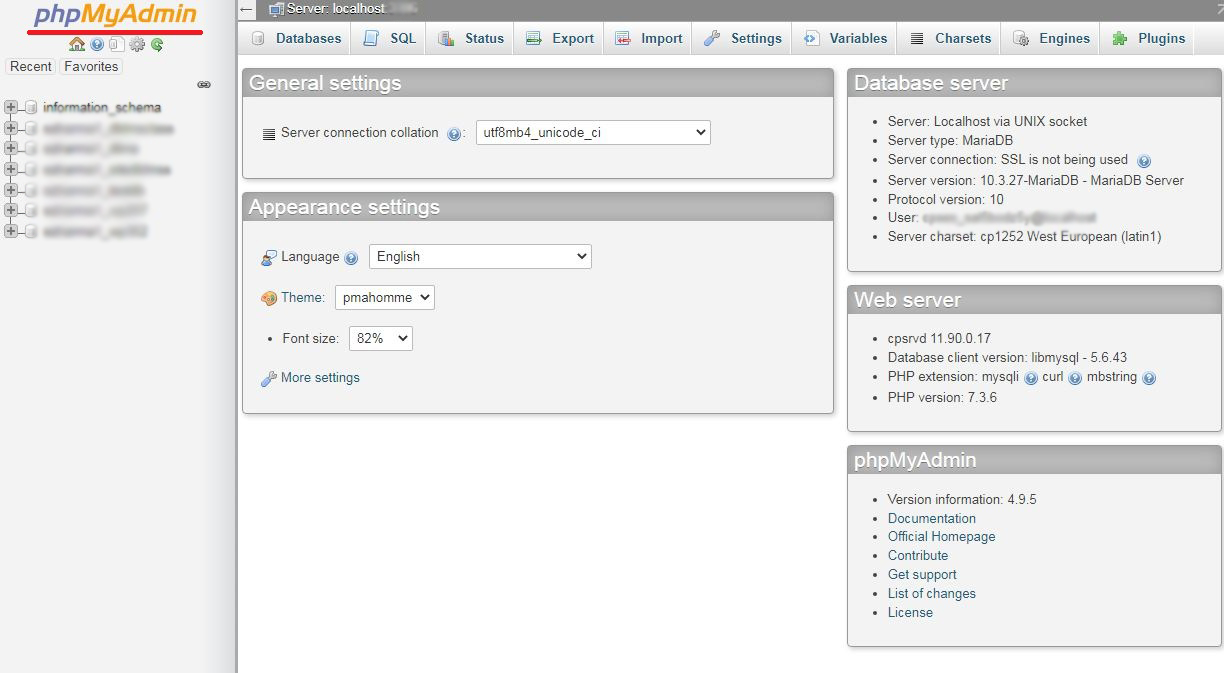Click the Language icon in Appearance settings
The width and height of the screenshot is (1224, 673).
click(269, 258)
